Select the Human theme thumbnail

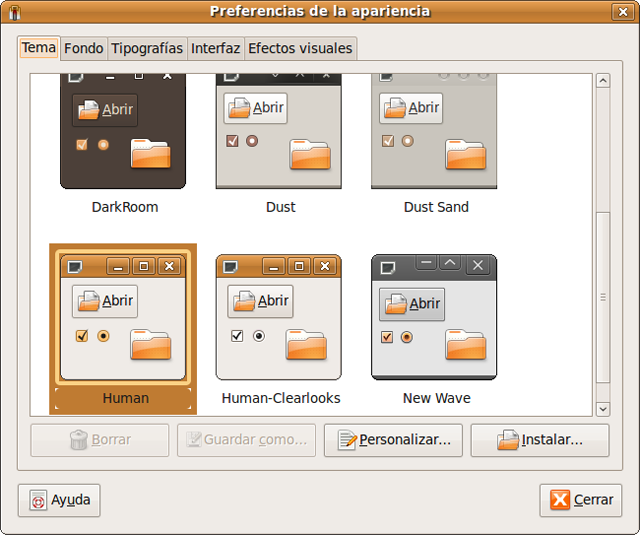124,318
